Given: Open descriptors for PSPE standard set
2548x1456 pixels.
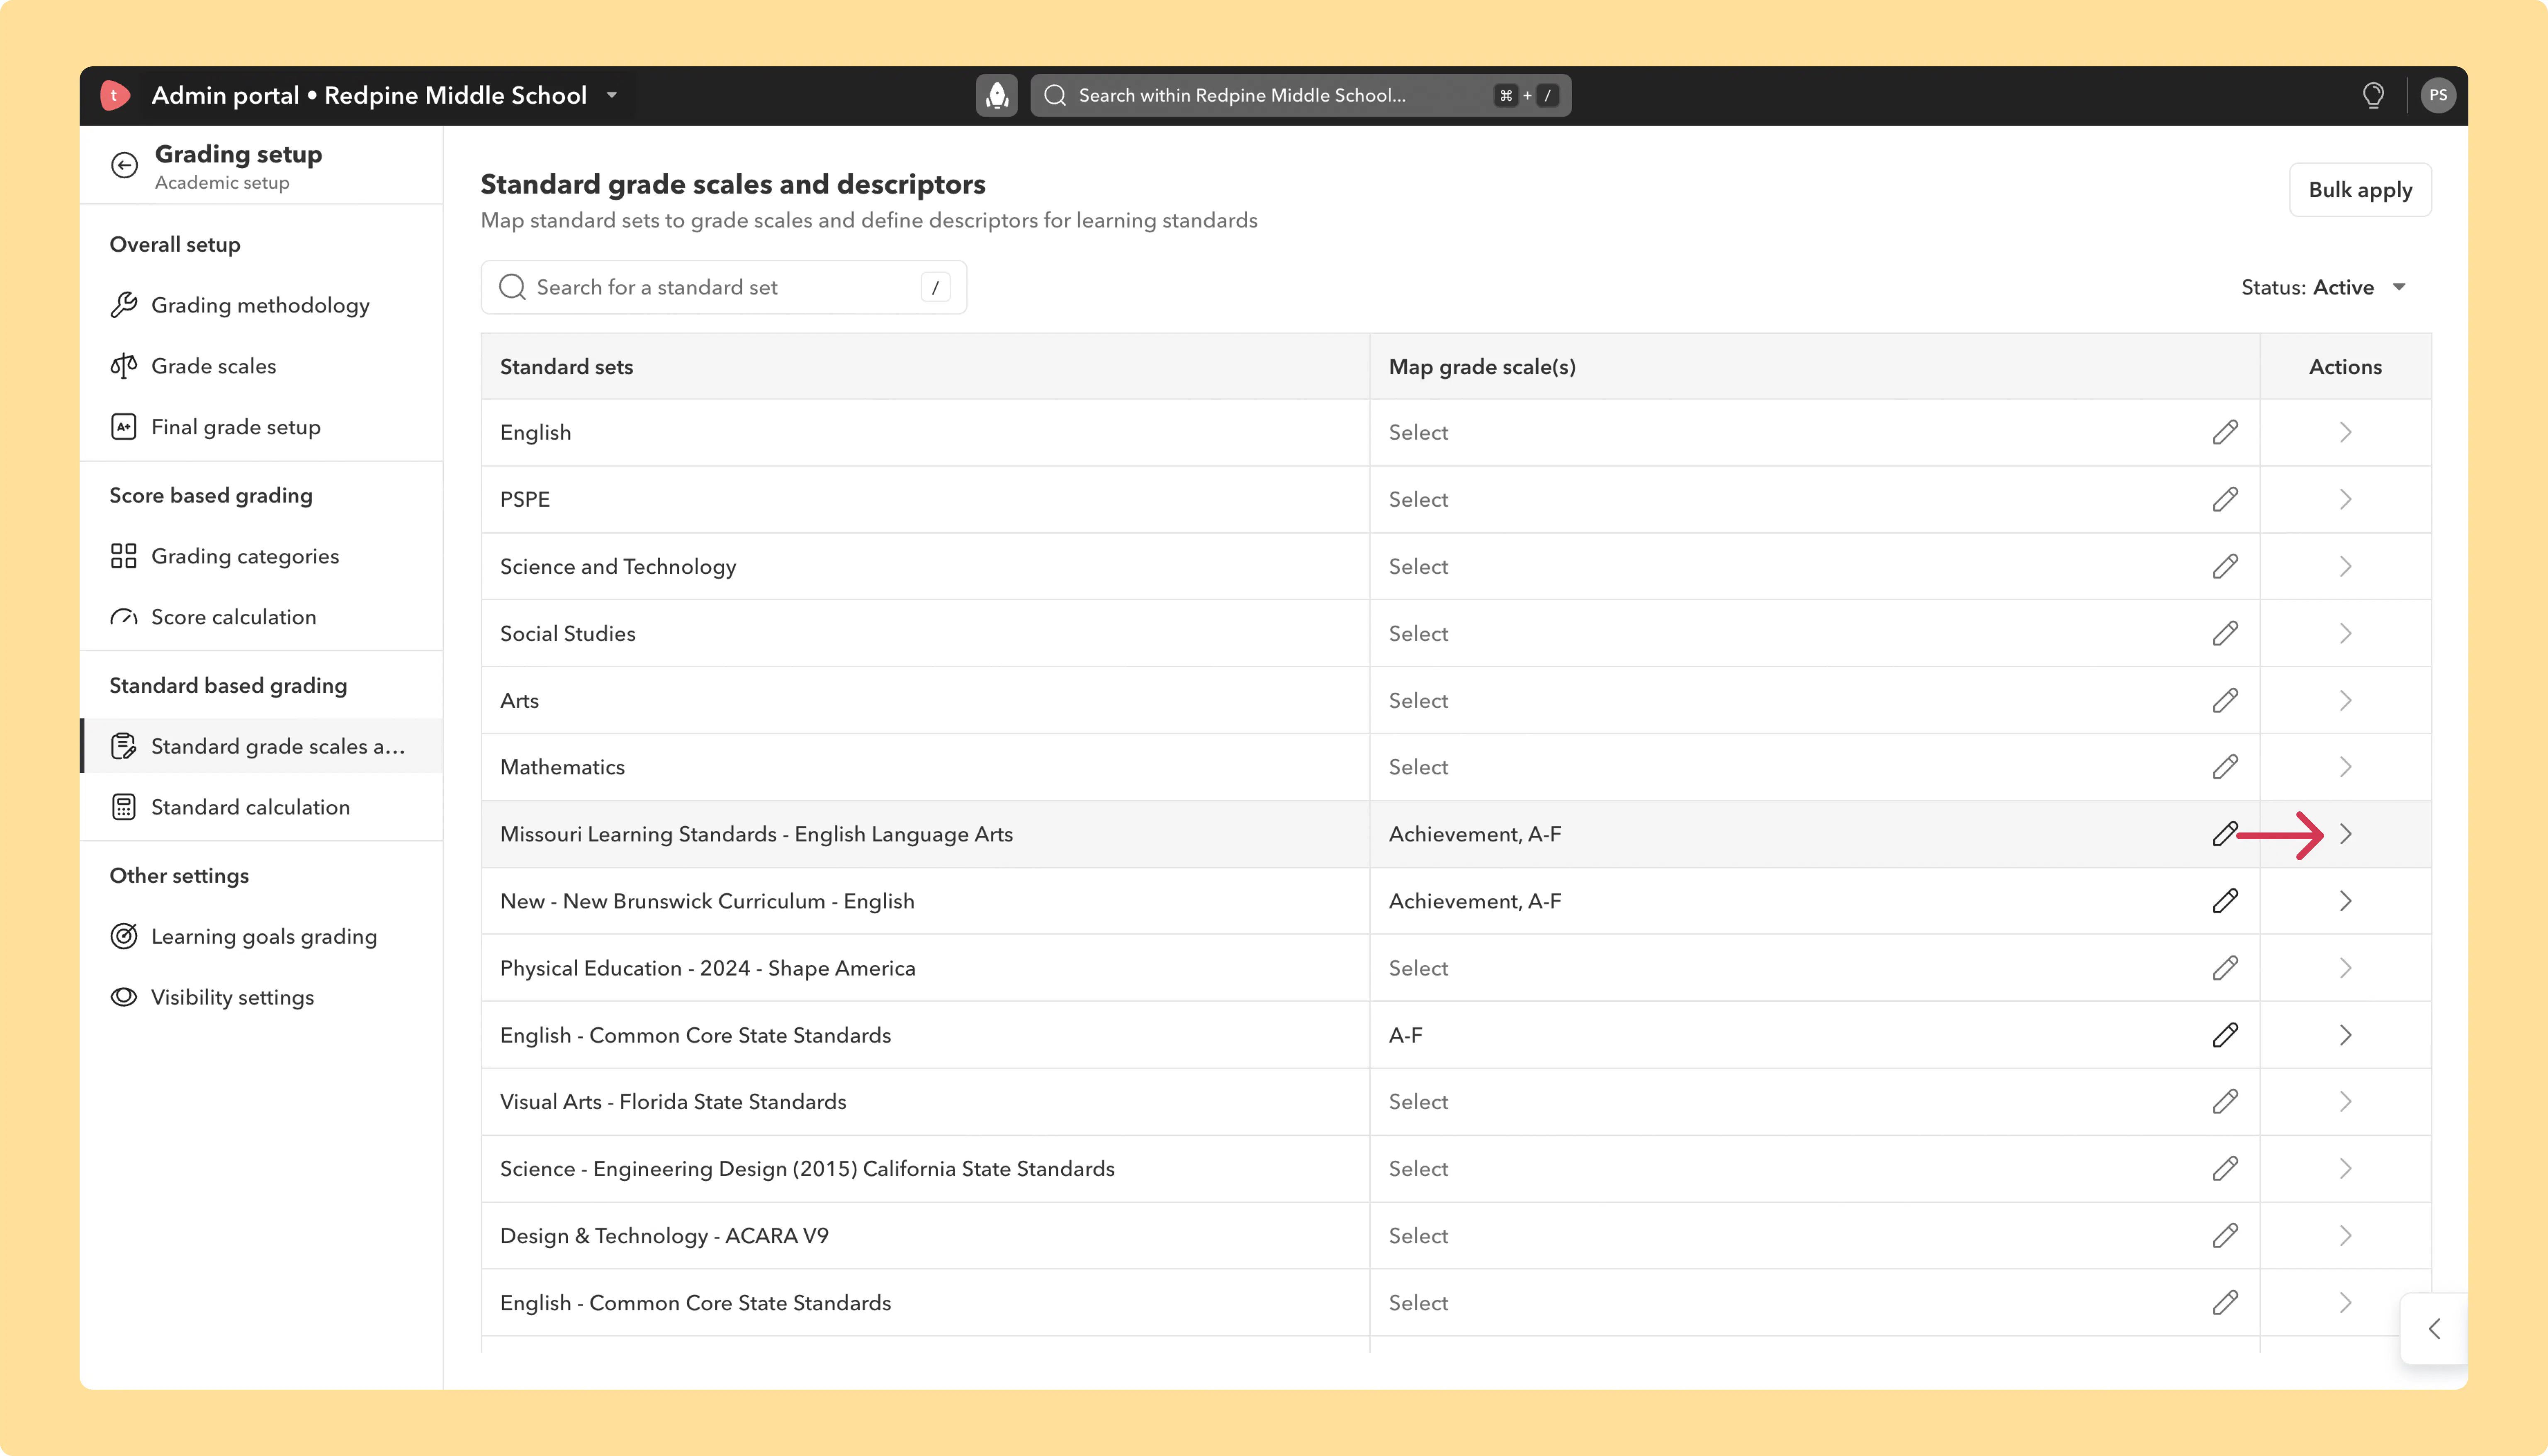Looking at the screenshot, I should 2345,499.
